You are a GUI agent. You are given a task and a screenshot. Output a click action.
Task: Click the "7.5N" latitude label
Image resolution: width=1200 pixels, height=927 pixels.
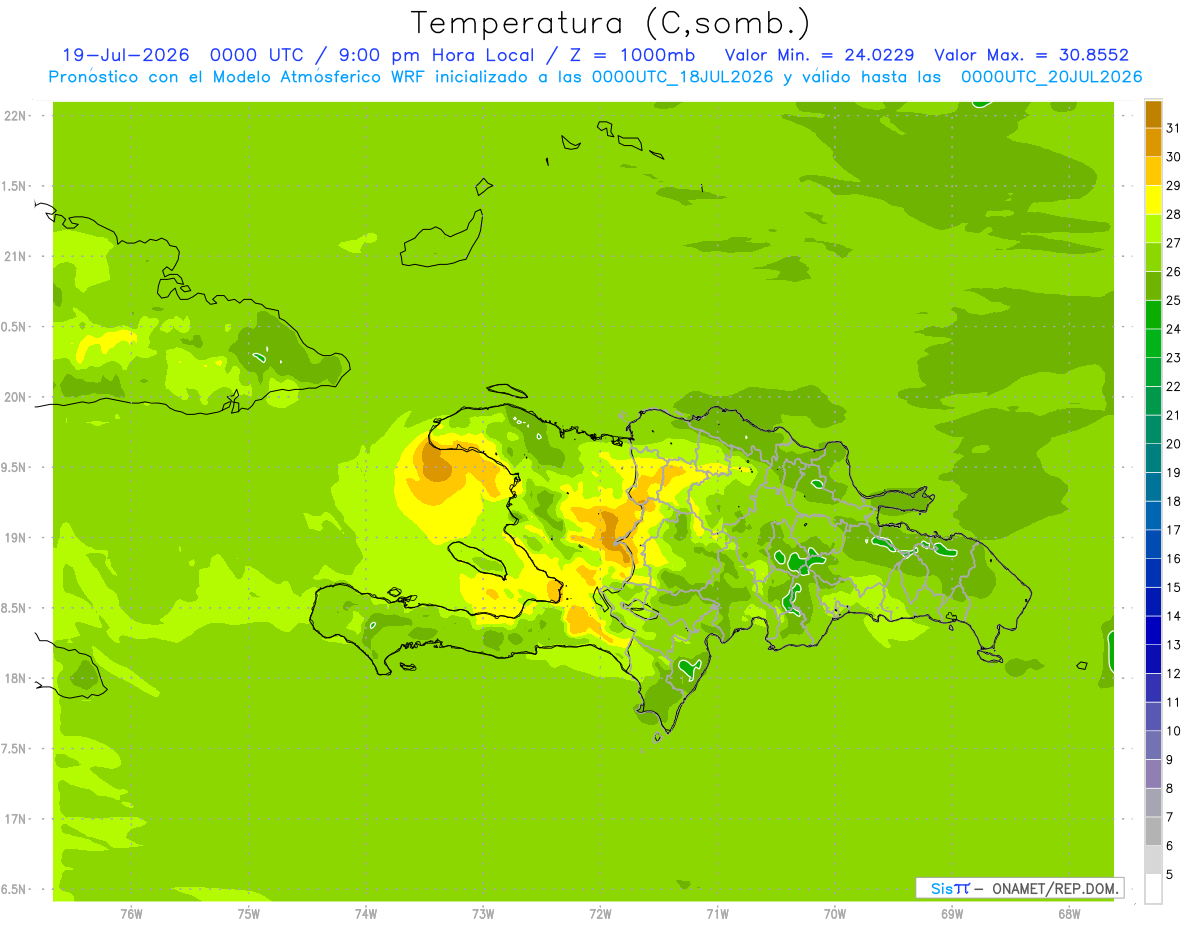point(15,749)
